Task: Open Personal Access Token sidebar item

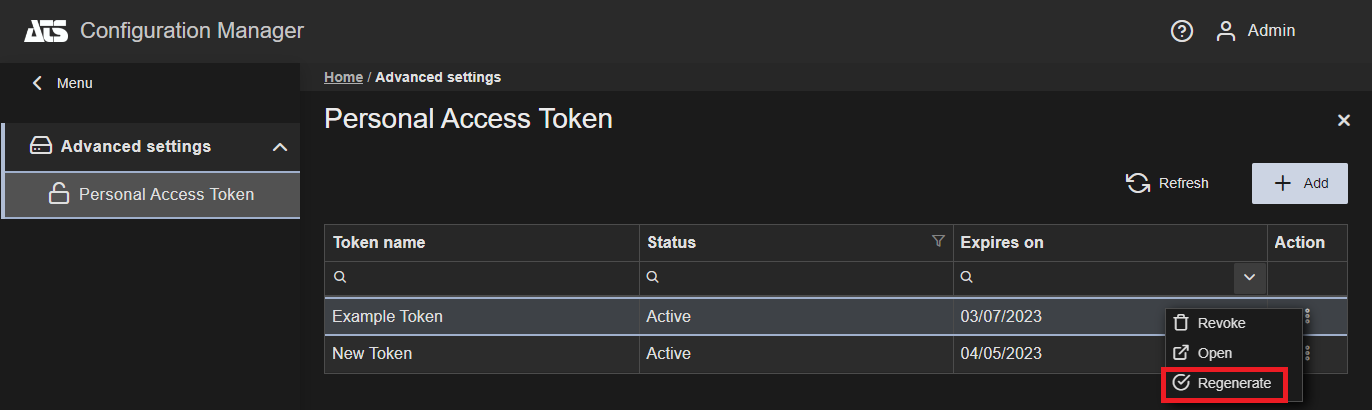Action: click(166, 195)
